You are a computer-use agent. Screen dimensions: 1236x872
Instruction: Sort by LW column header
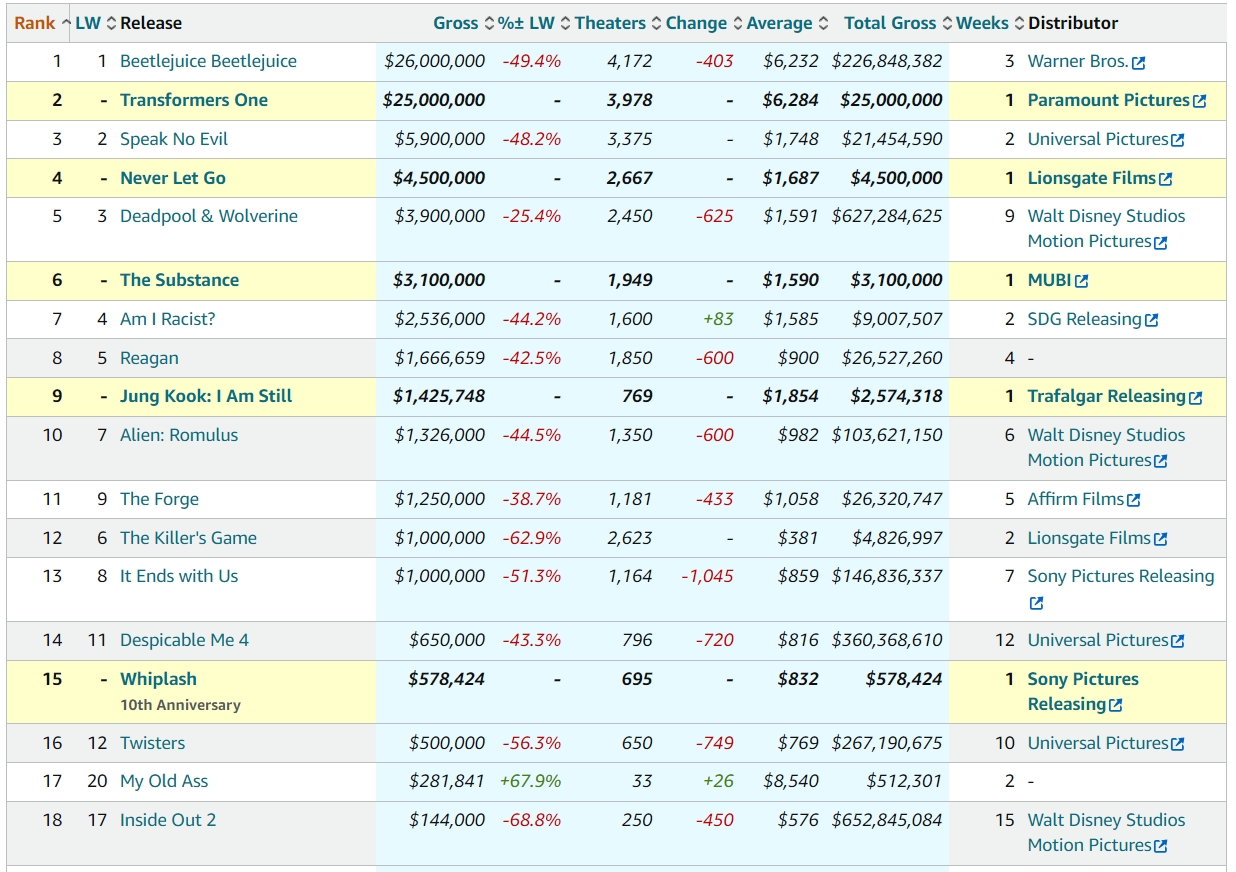(96, 23)
